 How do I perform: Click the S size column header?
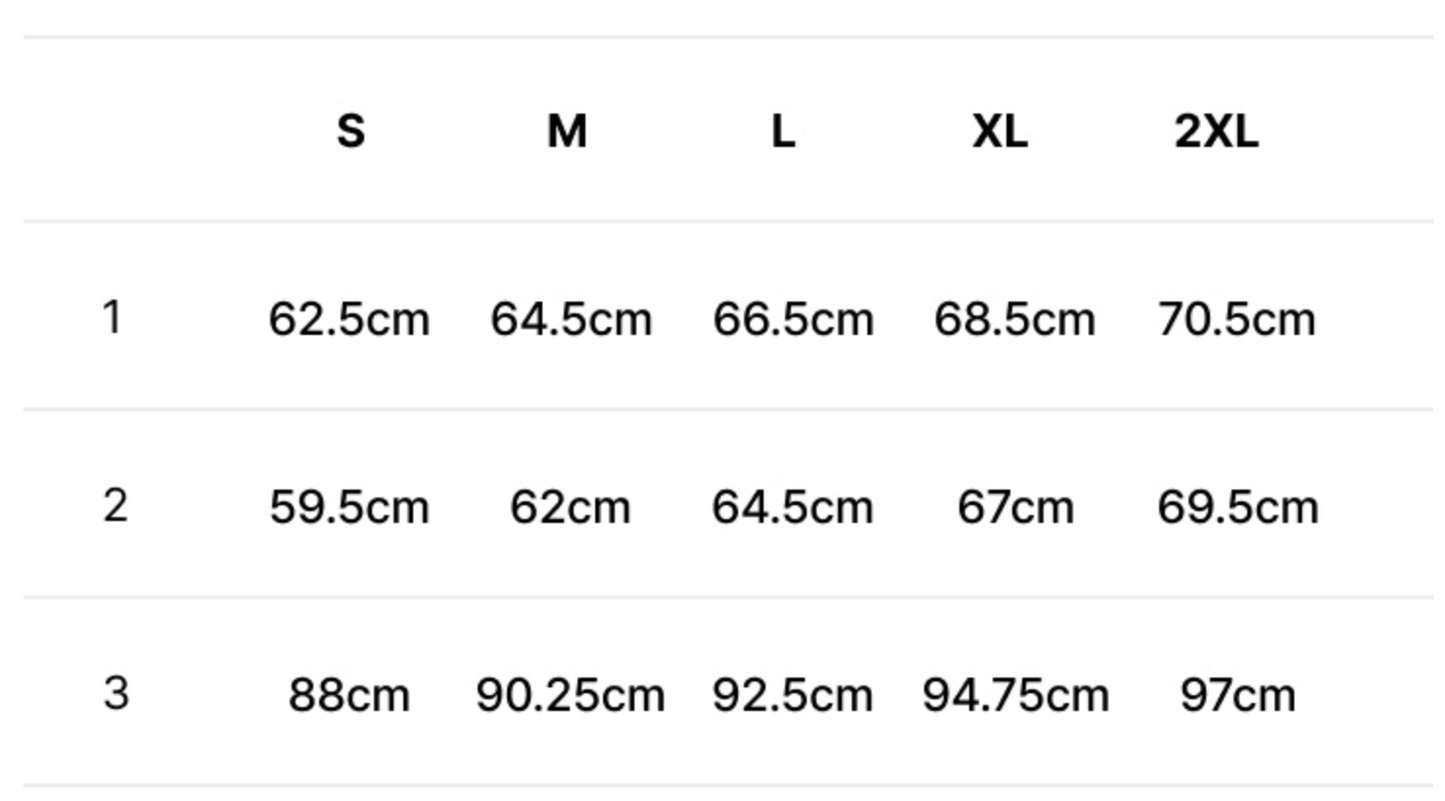pos(350,131)
